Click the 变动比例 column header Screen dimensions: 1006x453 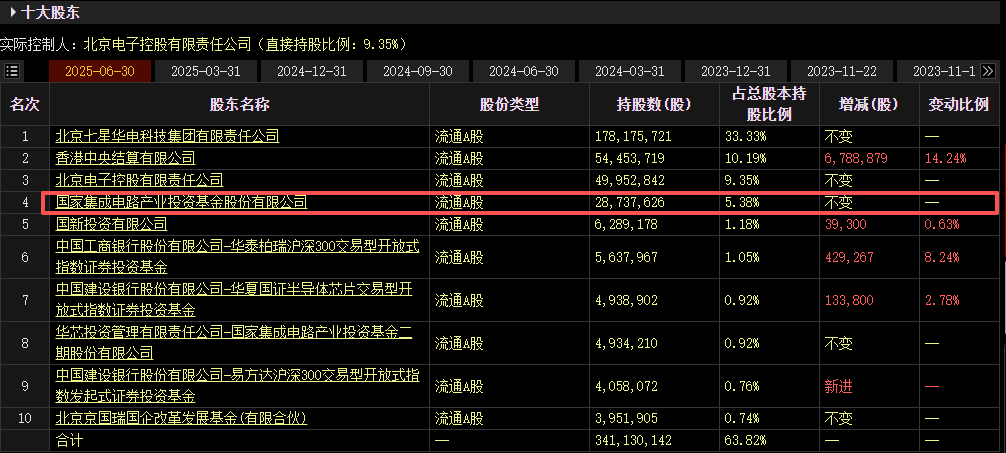[x=959, y=105]
